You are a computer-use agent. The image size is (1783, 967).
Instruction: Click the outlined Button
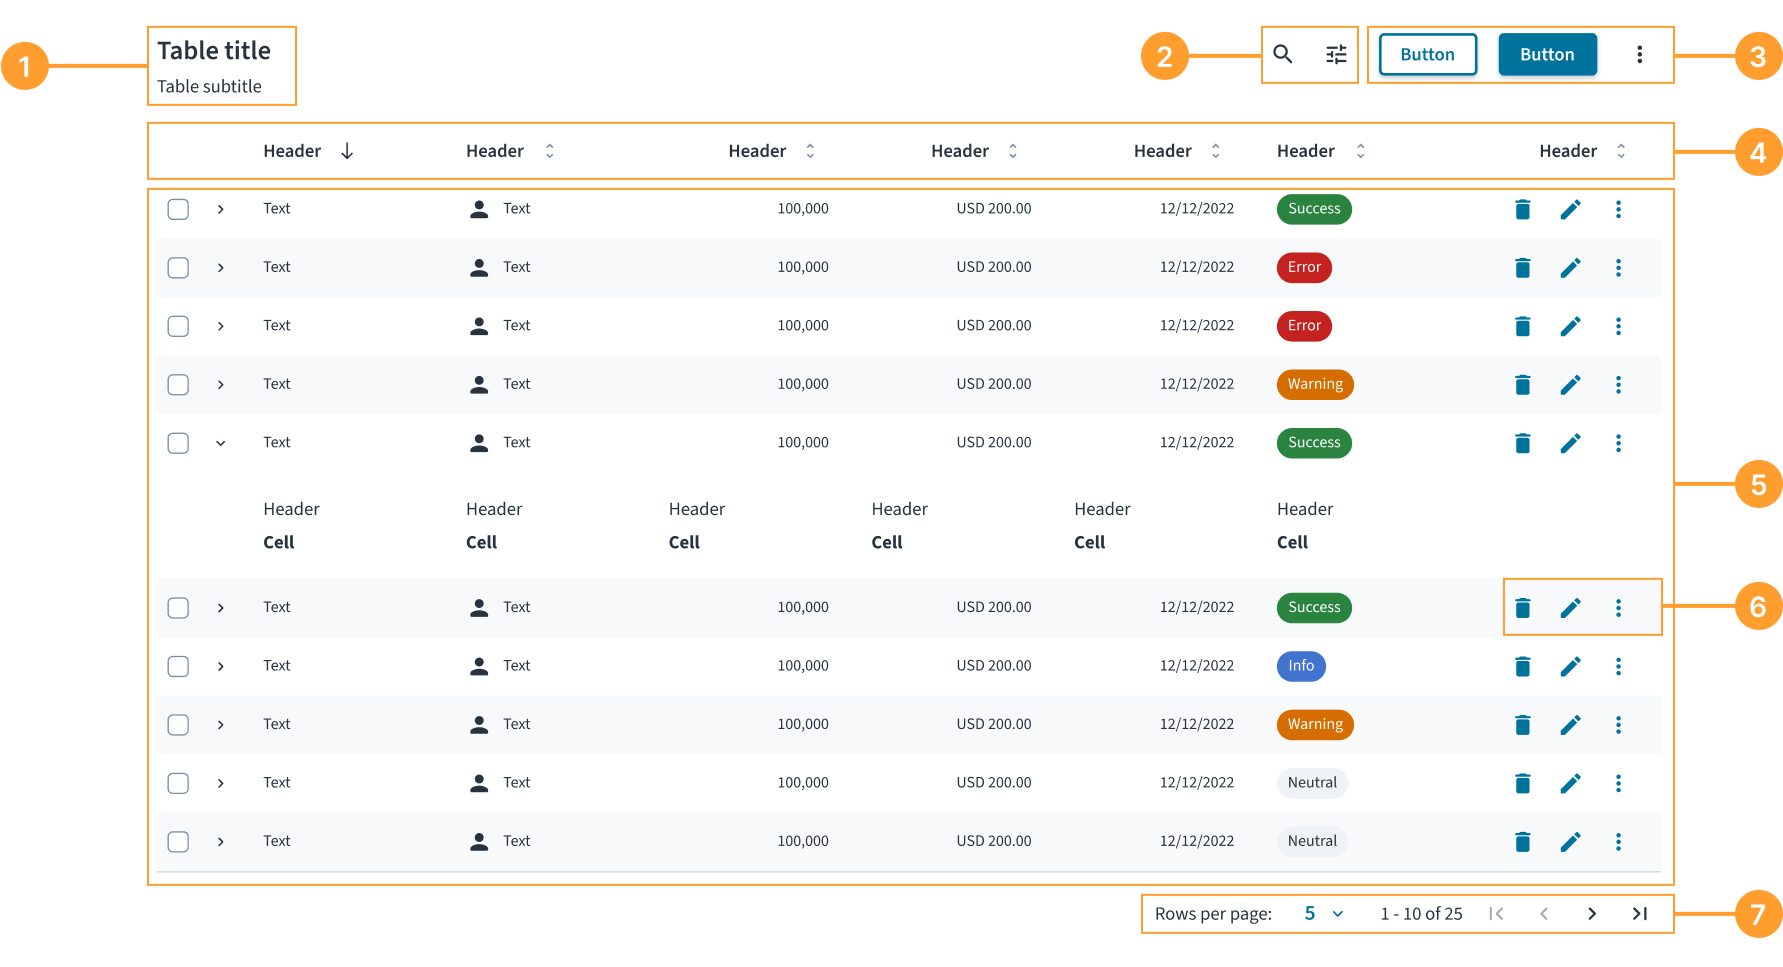[1427, 54]
